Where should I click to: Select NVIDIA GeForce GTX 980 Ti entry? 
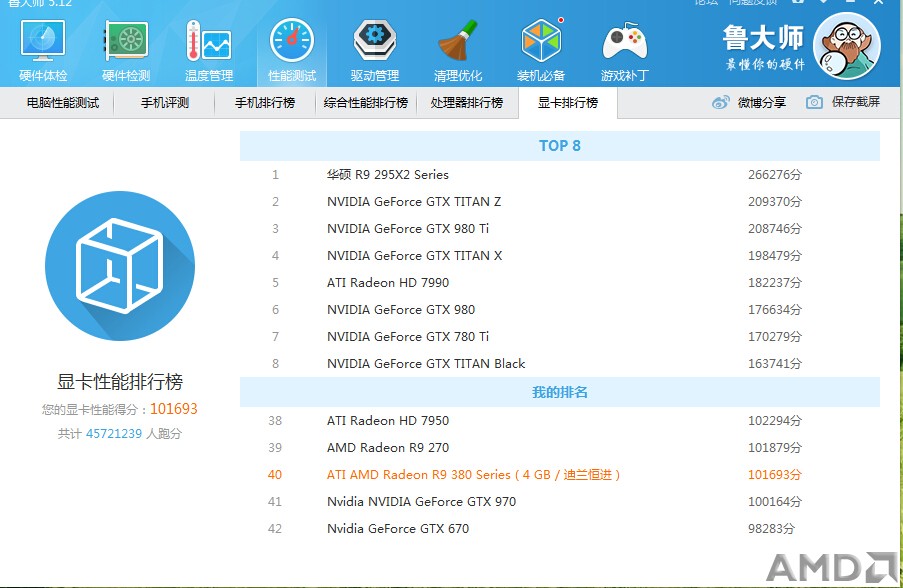[408, 229]
